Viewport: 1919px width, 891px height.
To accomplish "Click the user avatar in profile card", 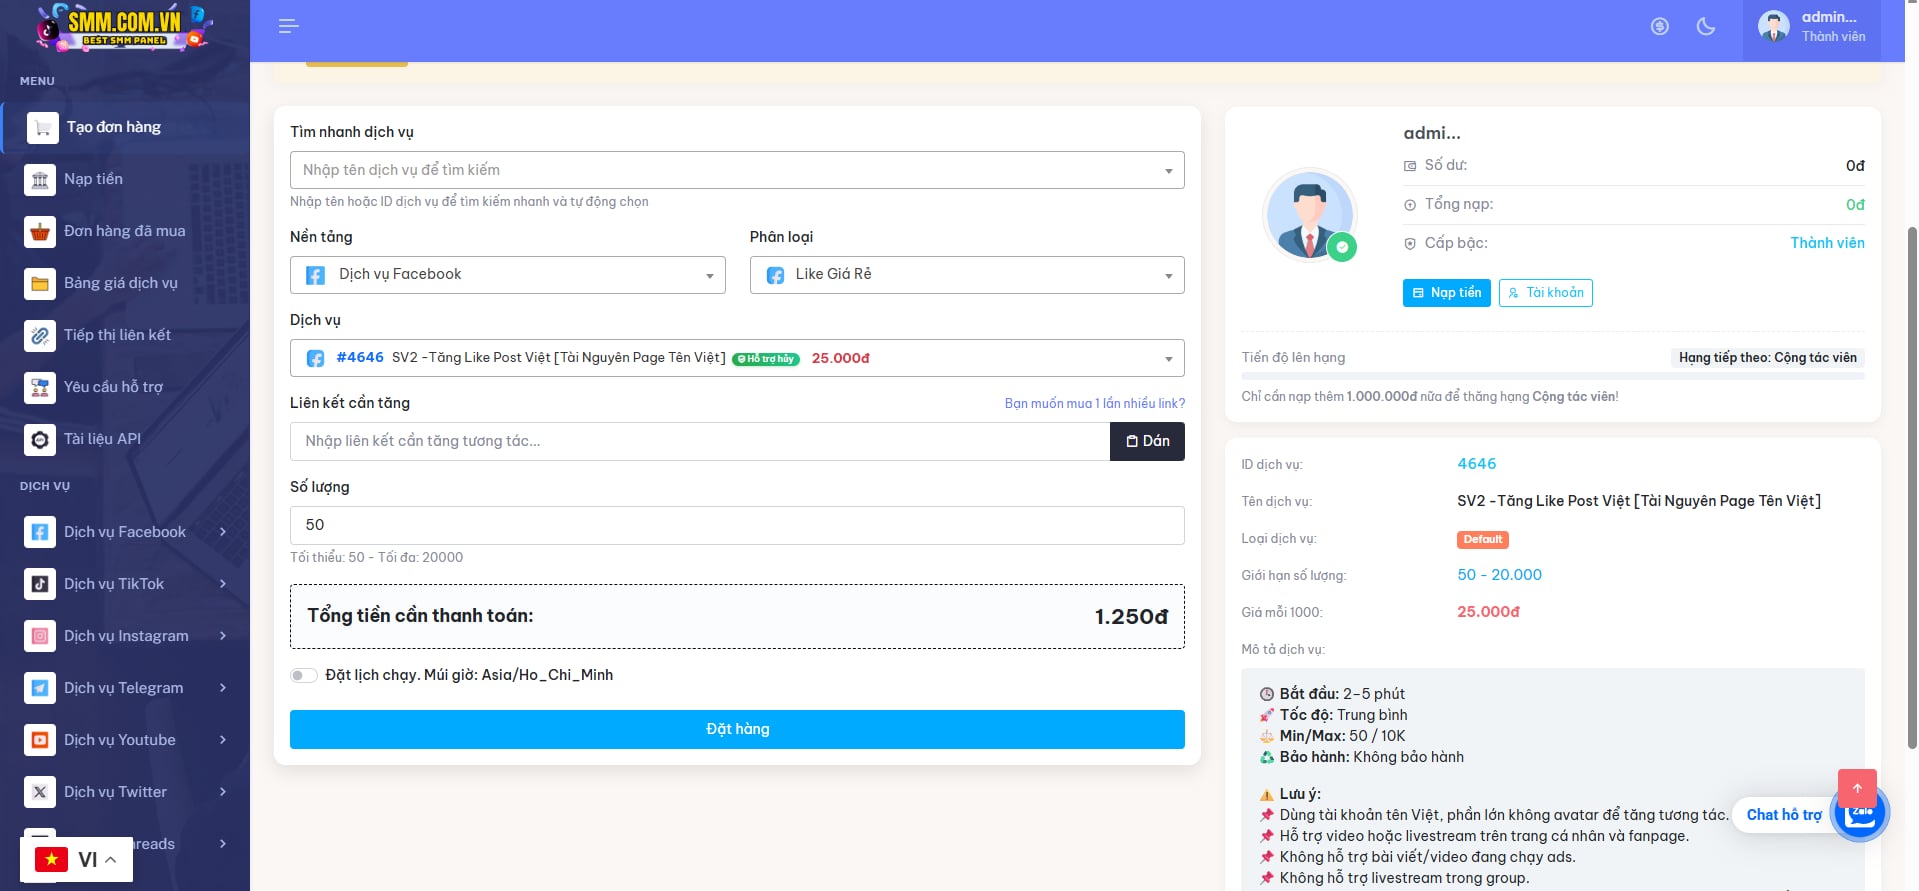I will click(1309, 215).
